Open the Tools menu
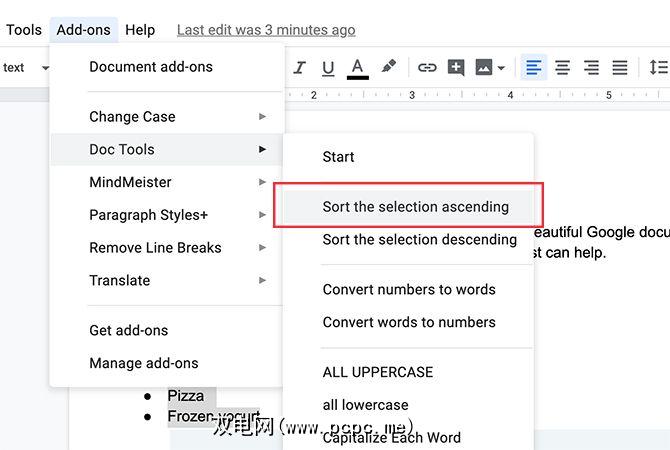Screen dimensions: 670x450 click(x=24, y=30)
